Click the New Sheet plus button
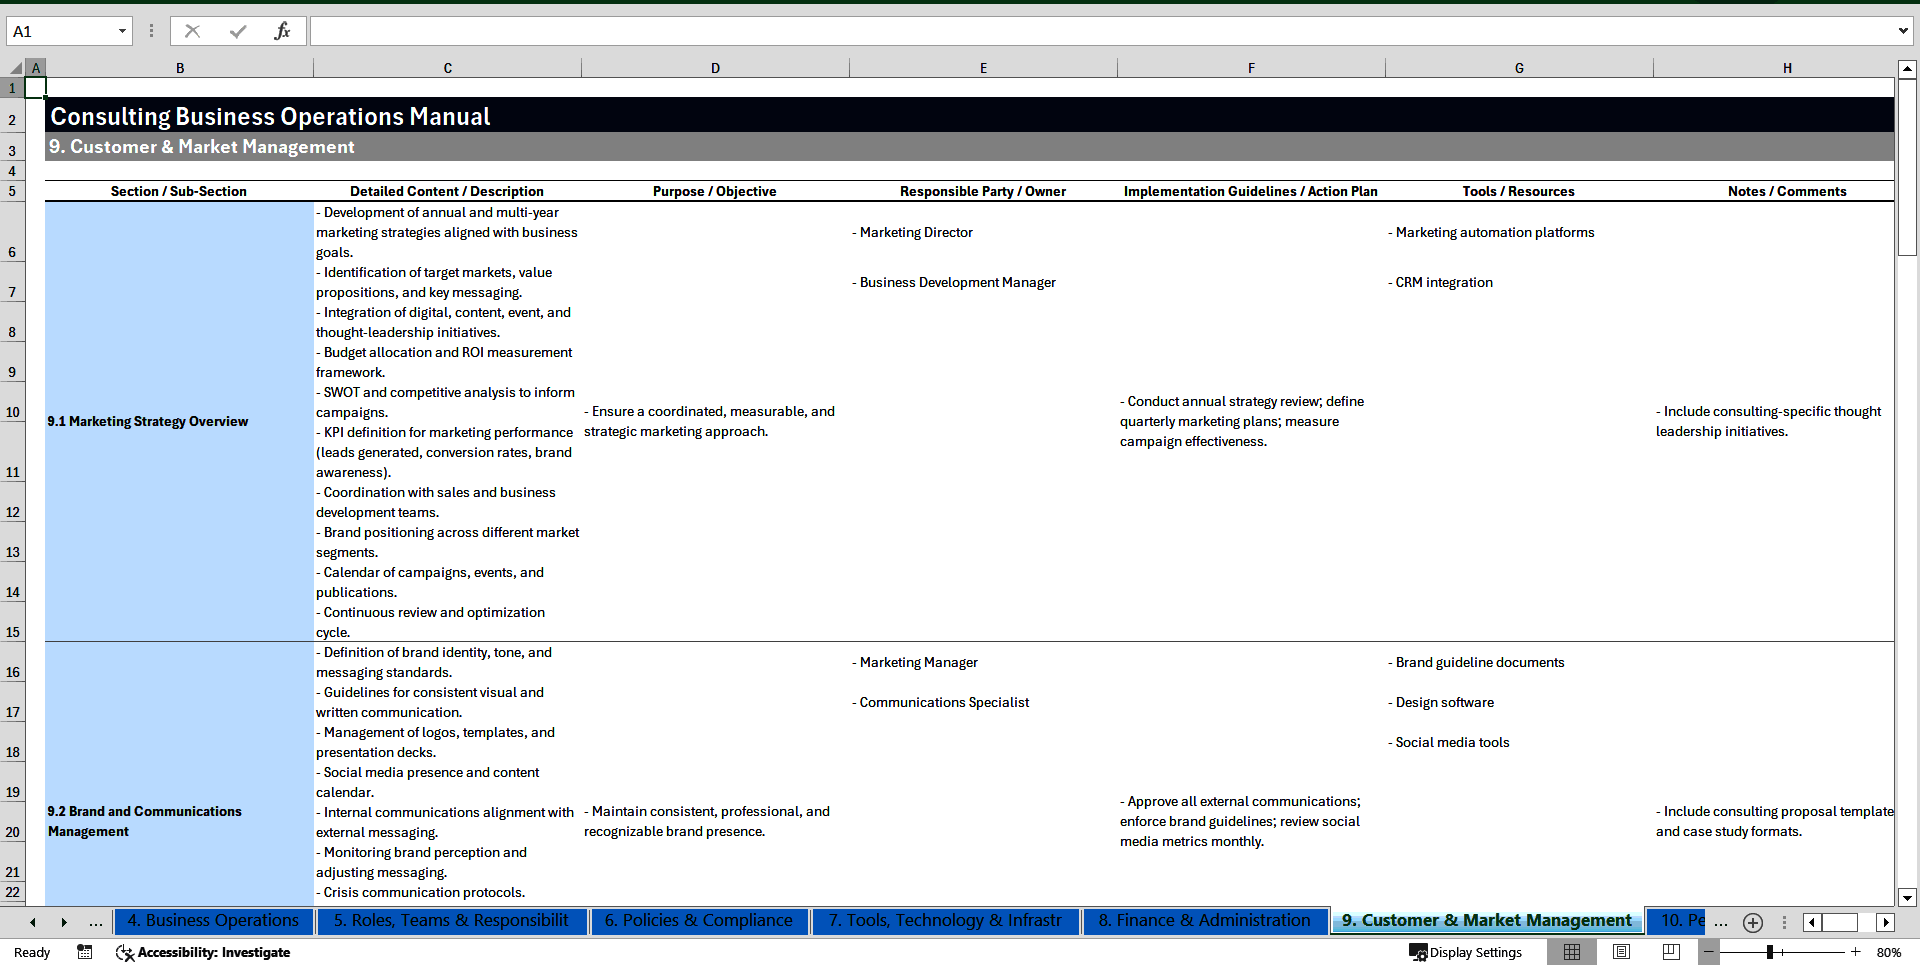1920x966 pixels. pyautogui.click(x=1752, y=922)
